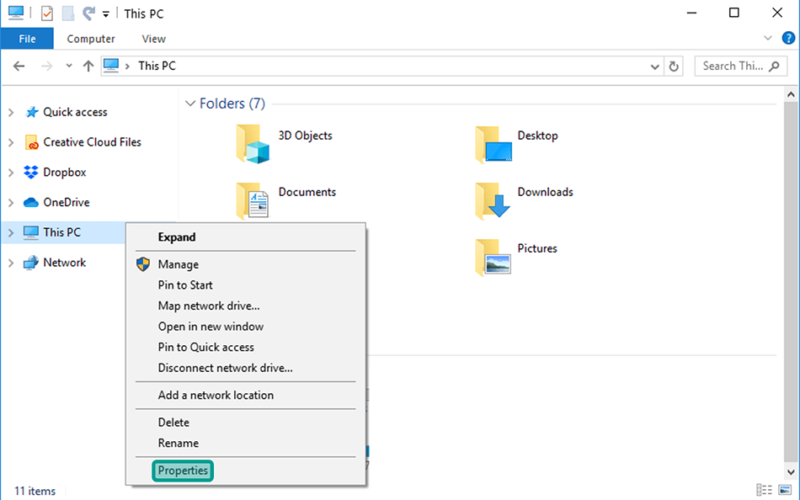Select the 3D Objects folder icon
This screenshot has height=500, width=800.
click(252, 144)
